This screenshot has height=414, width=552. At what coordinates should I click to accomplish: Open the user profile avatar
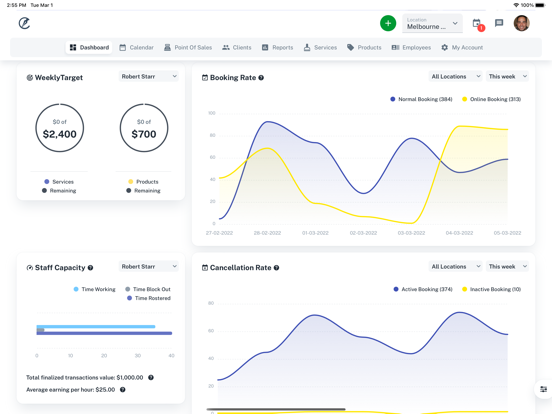point(521,23)
